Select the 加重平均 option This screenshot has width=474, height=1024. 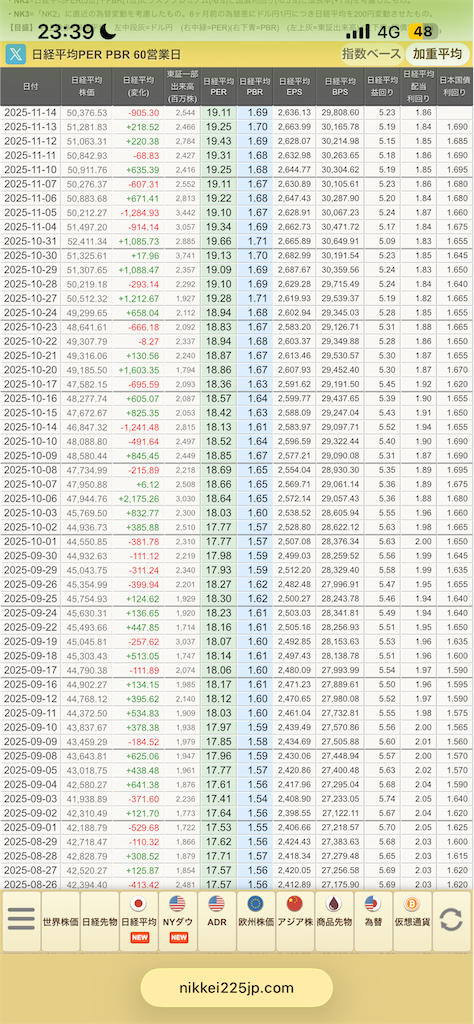(437, 55)
